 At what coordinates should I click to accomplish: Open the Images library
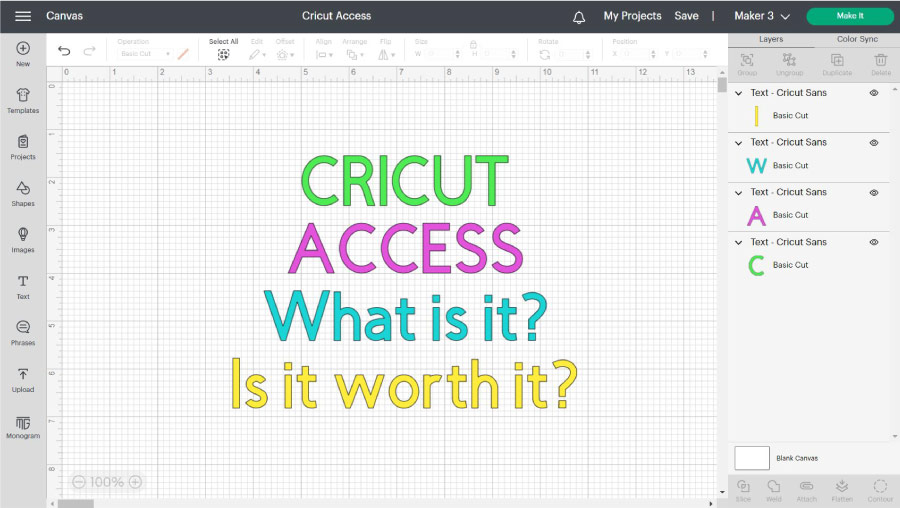click(23, 239)
